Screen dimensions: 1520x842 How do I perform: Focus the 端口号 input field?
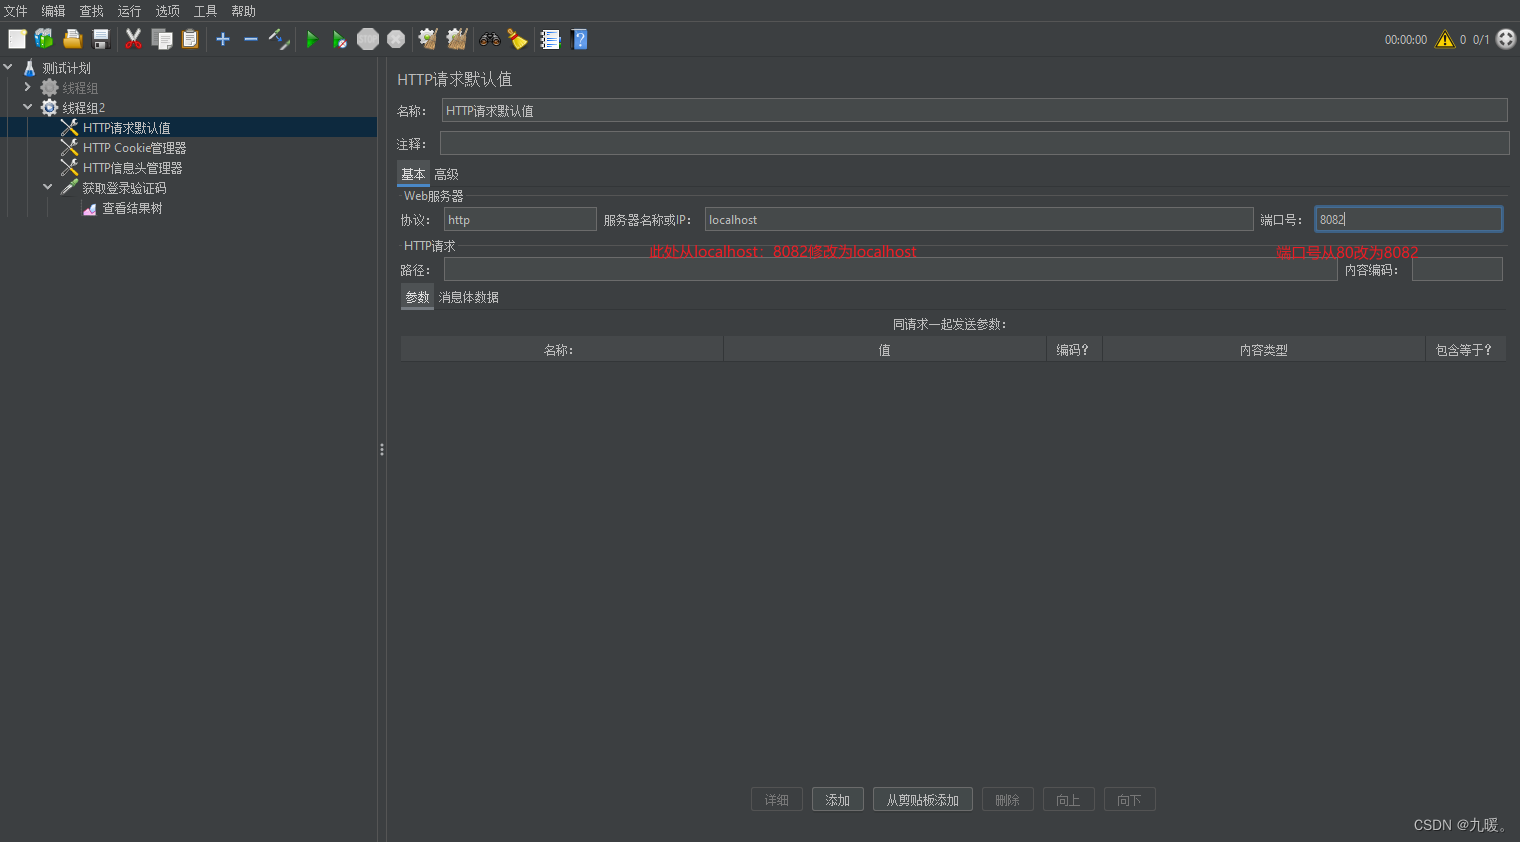click(1408, 218)
